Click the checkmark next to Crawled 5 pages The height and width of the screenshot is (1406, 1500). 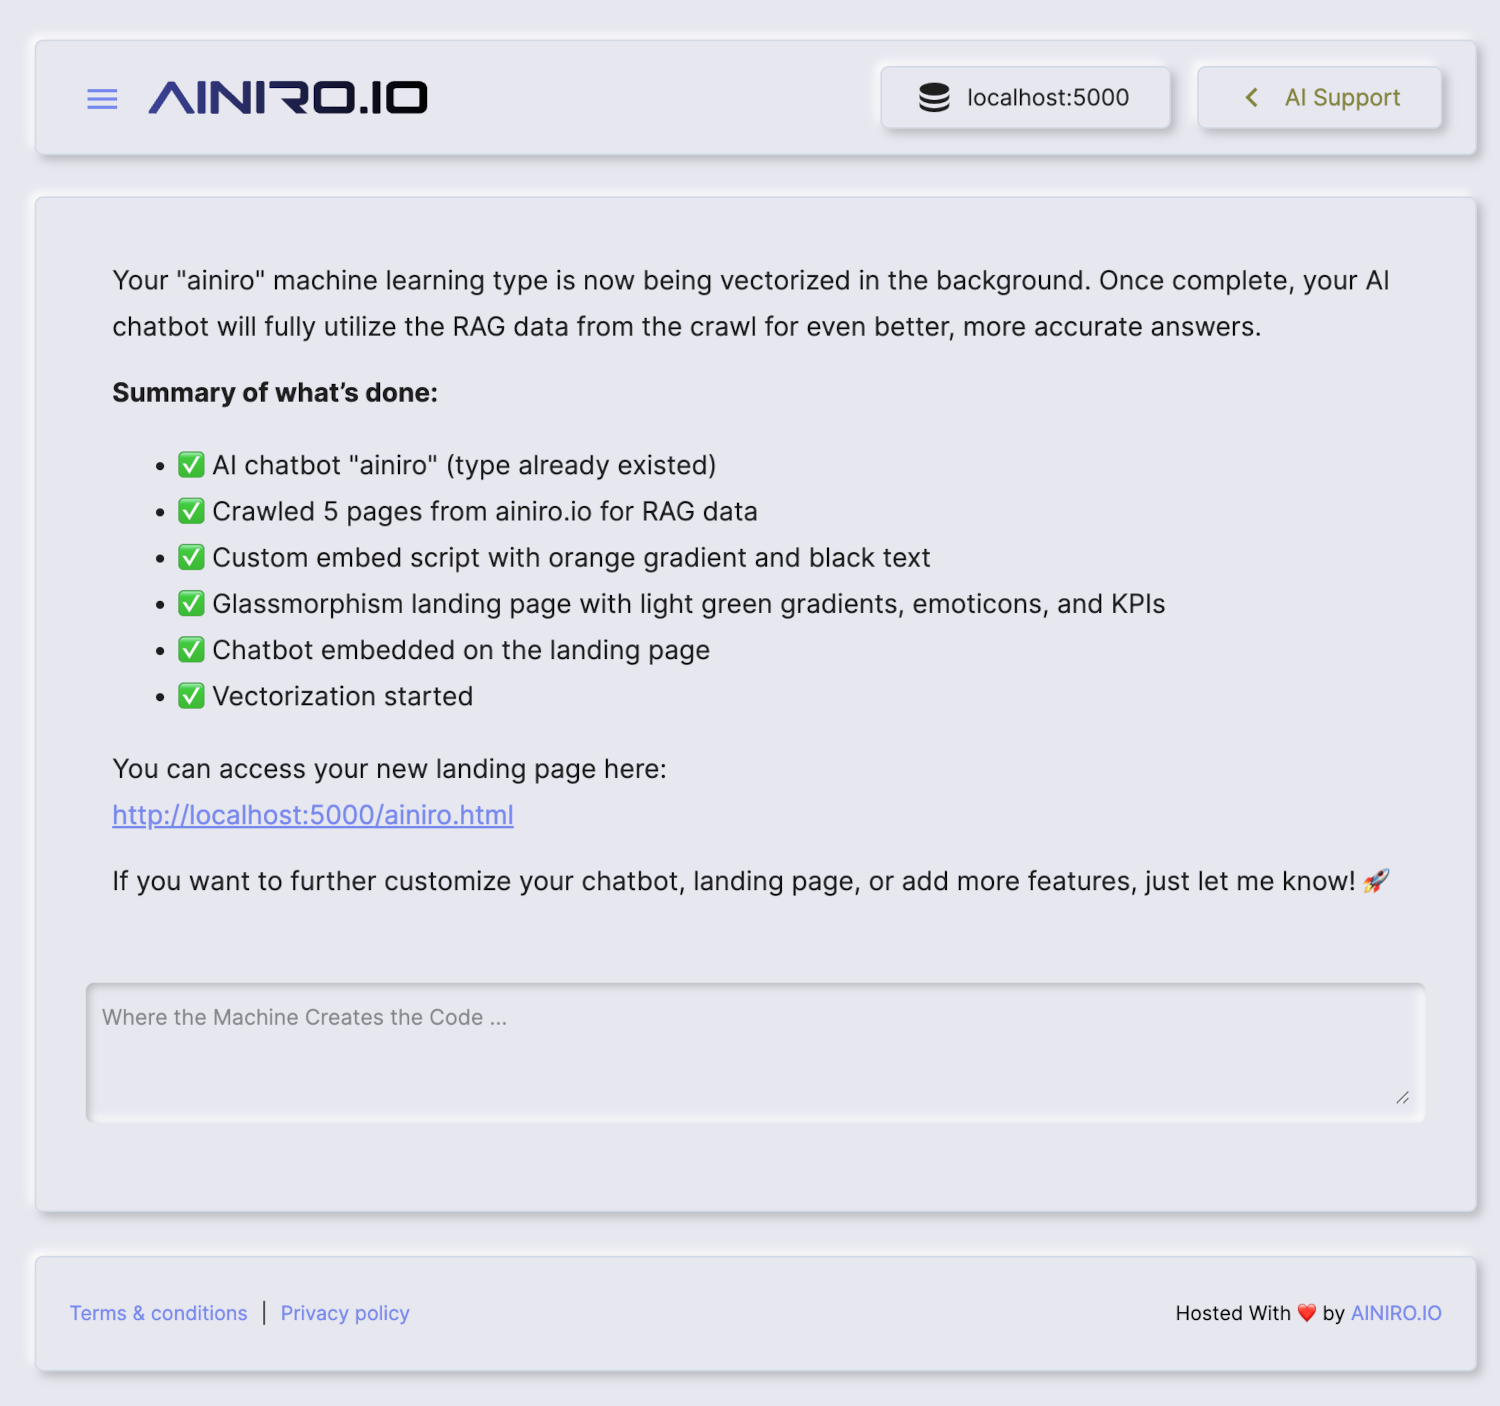click(191, 511)
